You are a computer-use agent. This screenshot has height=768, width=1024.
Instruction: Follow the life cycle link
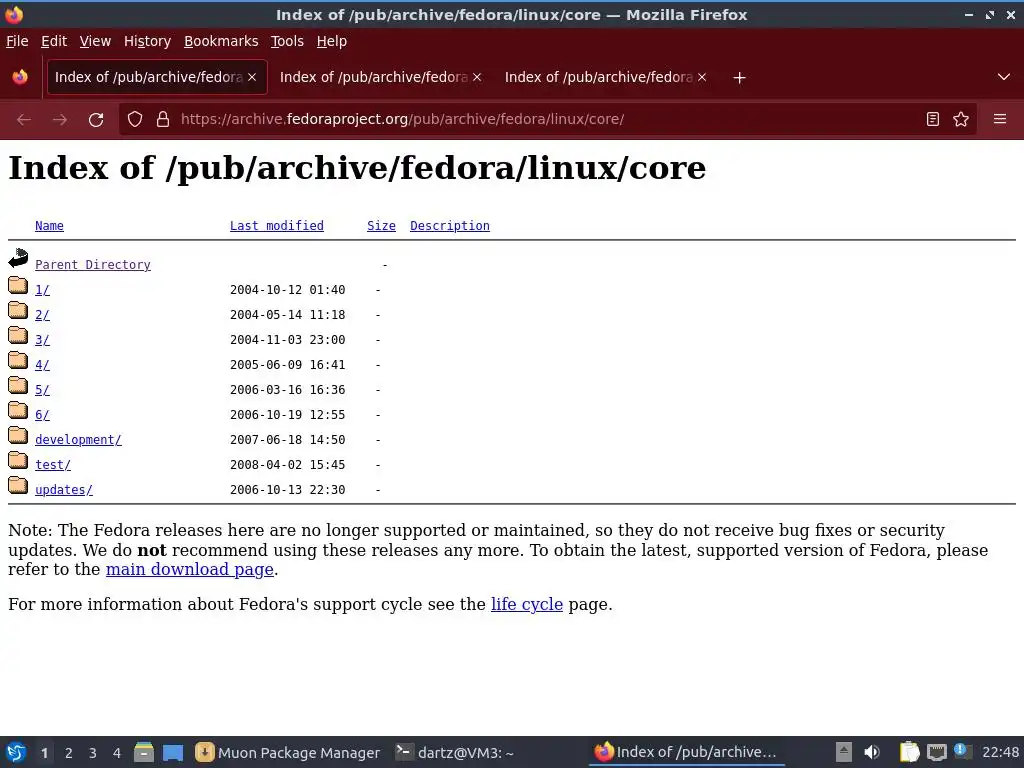point(527,604)
